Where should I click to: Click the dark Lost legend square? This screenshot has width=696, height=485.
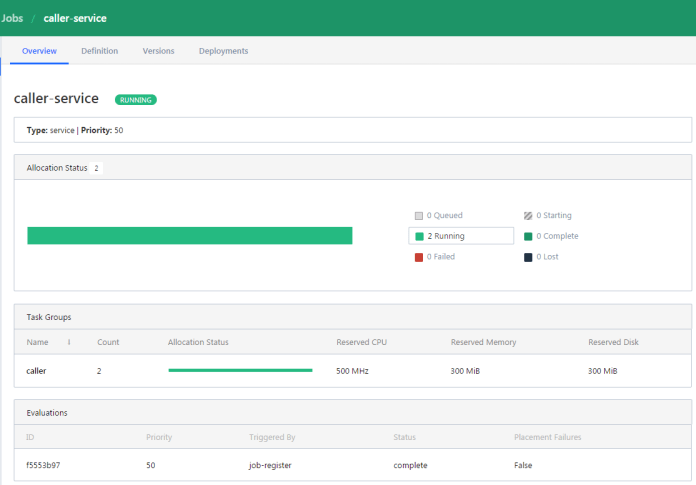tap(528, 257)
